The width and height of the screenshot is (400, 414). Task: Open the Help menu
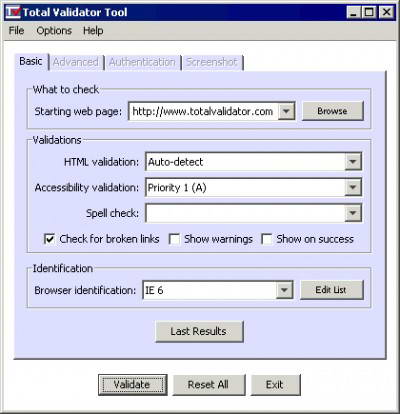pyautogui.click(x=93, y=31)
